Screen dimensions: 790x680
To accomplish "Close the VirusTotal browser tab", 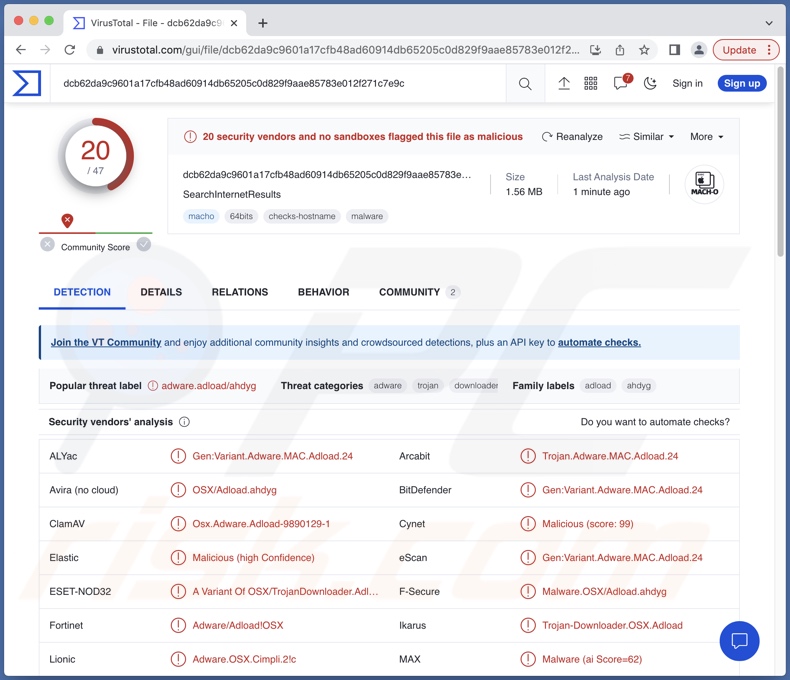I will [234, 23].
